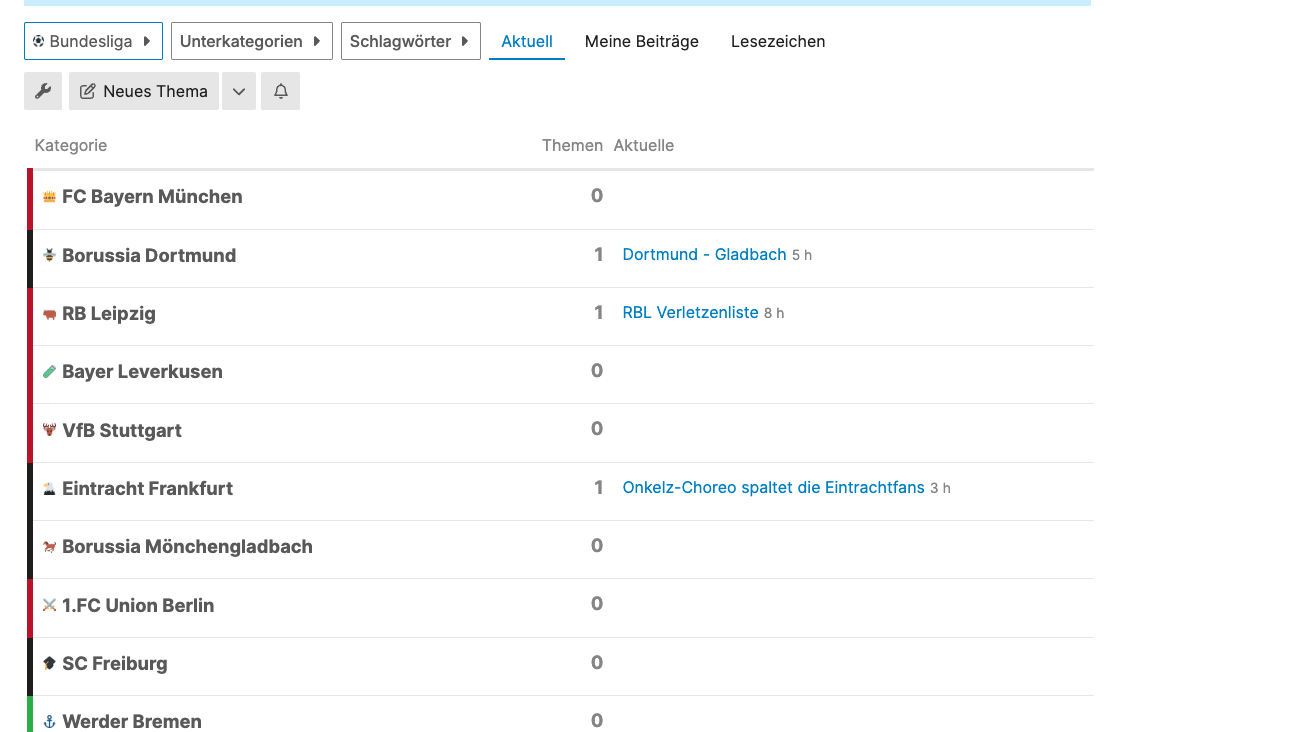
Task: Click the anchor icon beside Werder Bremen
Action: point(49,721)
